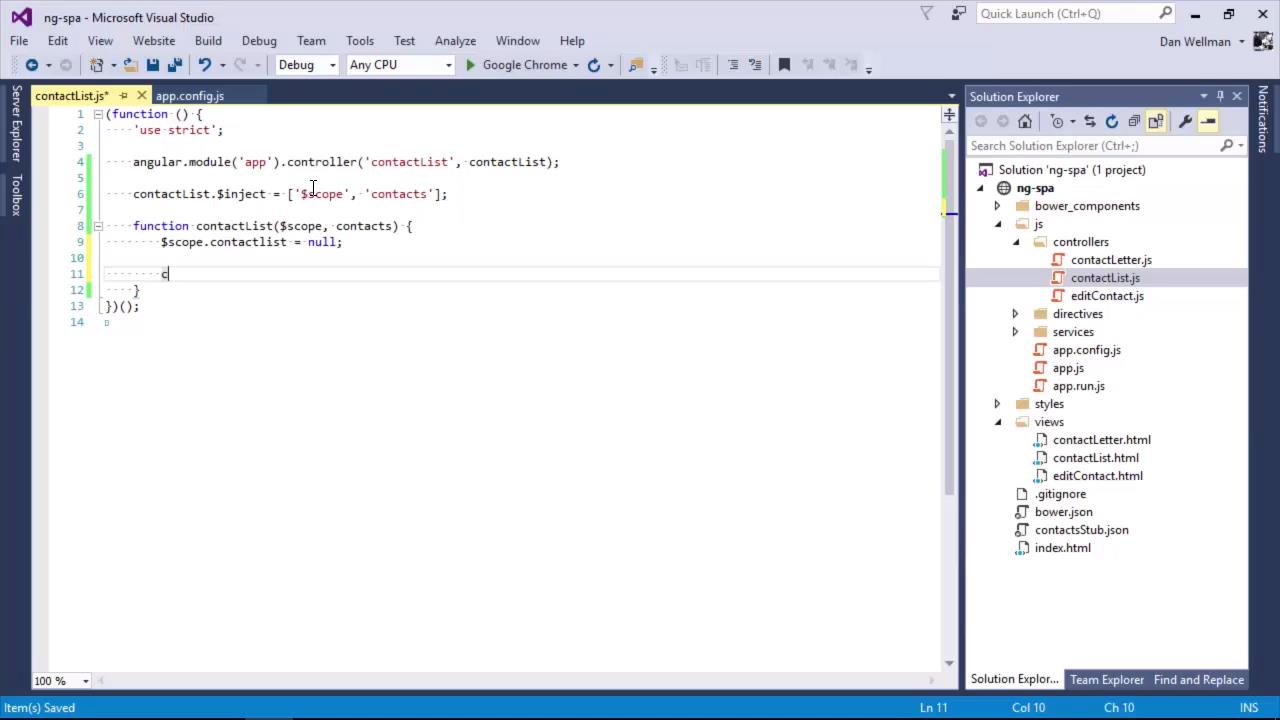Undo the last edit with the Undo icon

[205, 65]
